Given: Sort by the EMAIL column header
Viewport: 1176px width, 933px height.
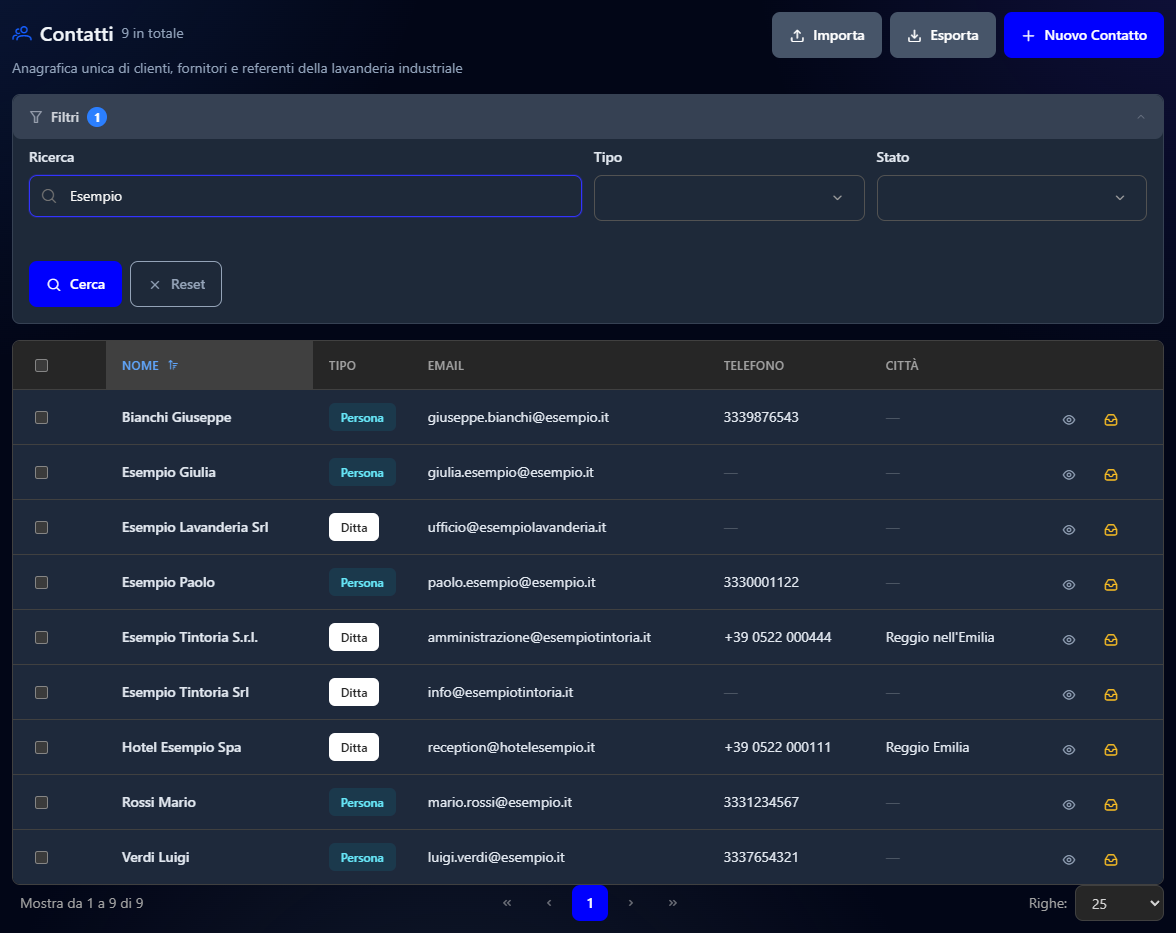Looking at the screenshot, I should 446,365.
